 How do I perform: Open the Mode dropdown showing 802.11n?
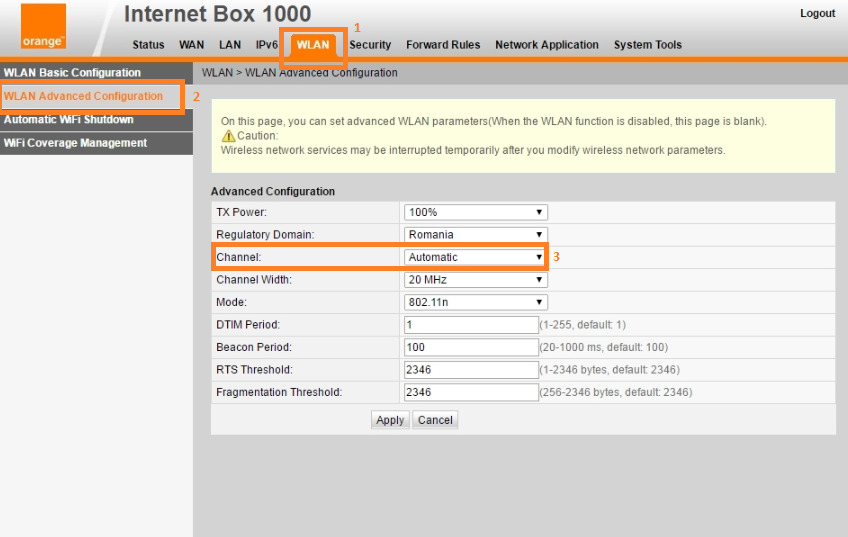click(475, 302)
